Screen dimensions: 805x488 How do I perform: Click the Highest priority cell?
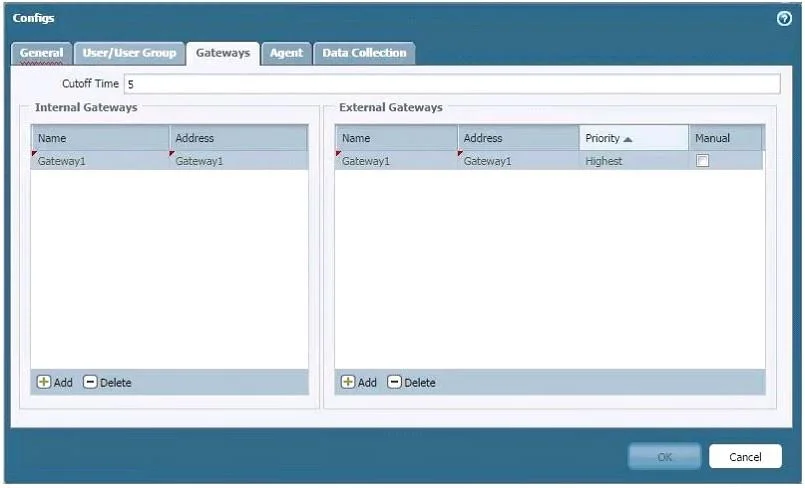(634, 161)
